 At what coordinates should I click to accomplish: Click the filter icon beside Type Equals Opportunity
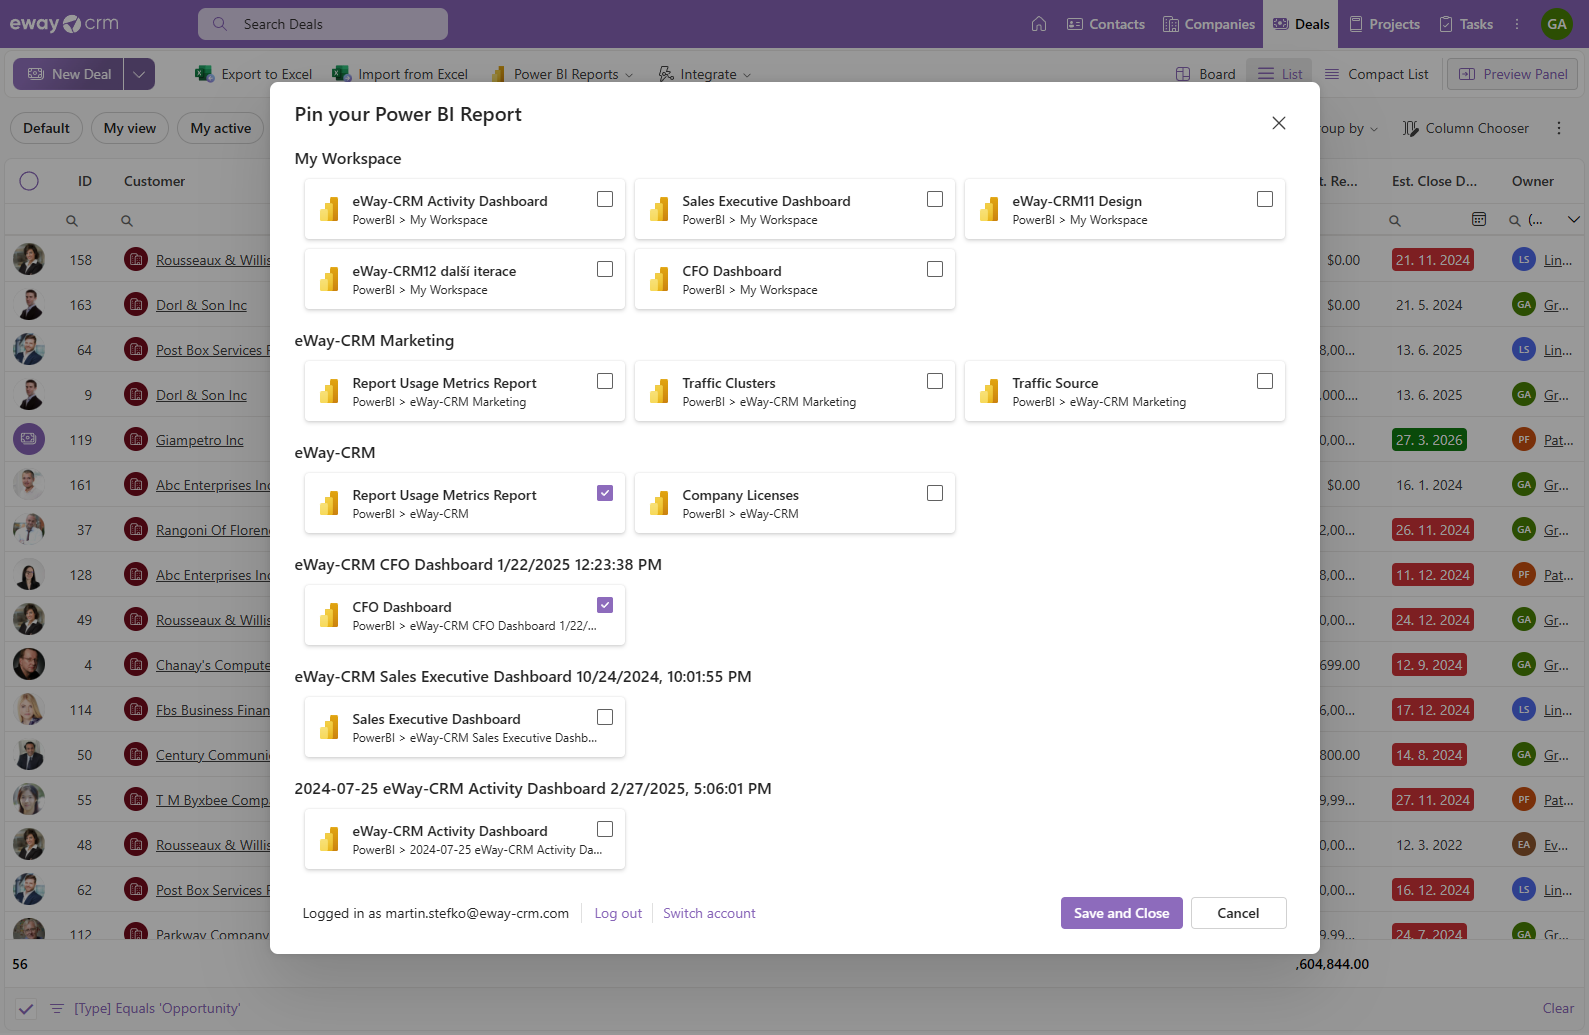[x=57, y=1008]
